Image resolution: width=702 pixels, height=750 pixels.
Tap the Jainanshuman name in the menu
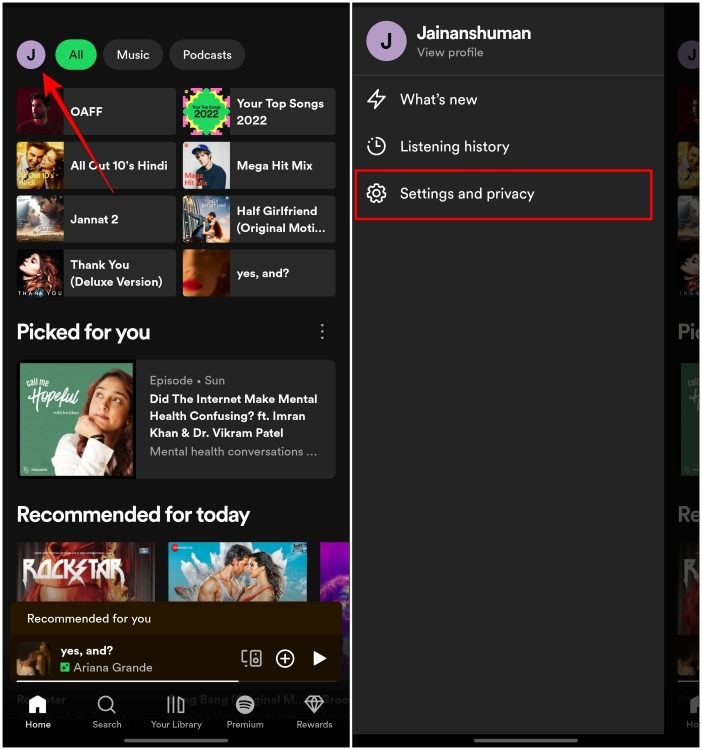pyautogui.click(x=474, y=33)
